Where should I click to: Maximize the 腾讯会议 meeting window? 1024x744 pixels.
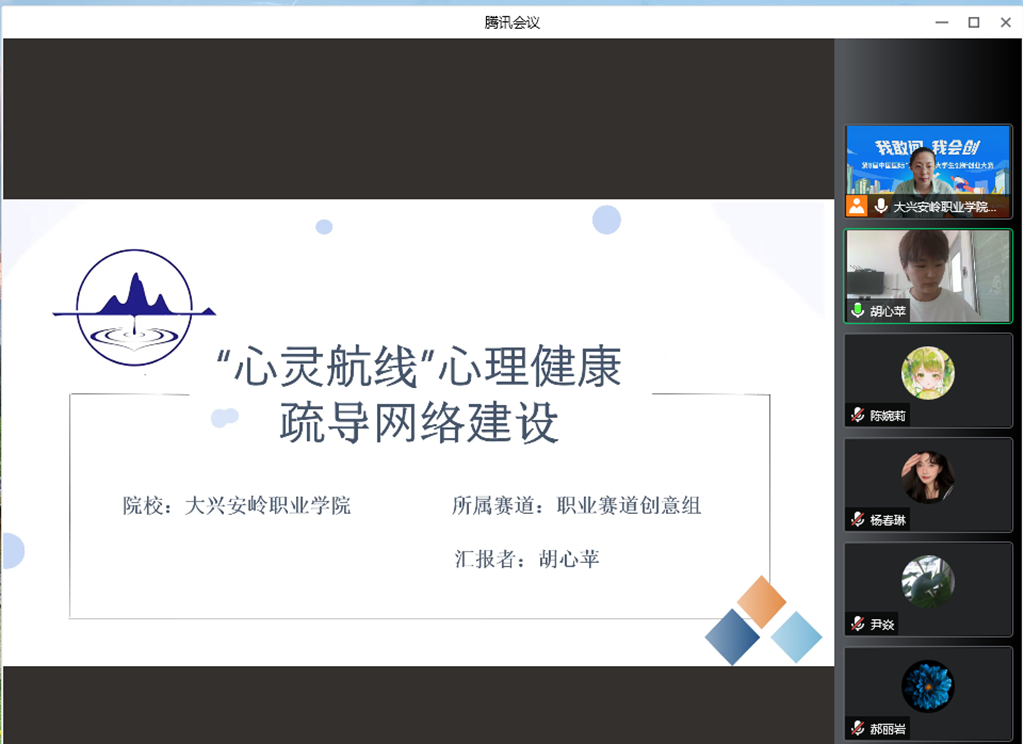(973, 22)
